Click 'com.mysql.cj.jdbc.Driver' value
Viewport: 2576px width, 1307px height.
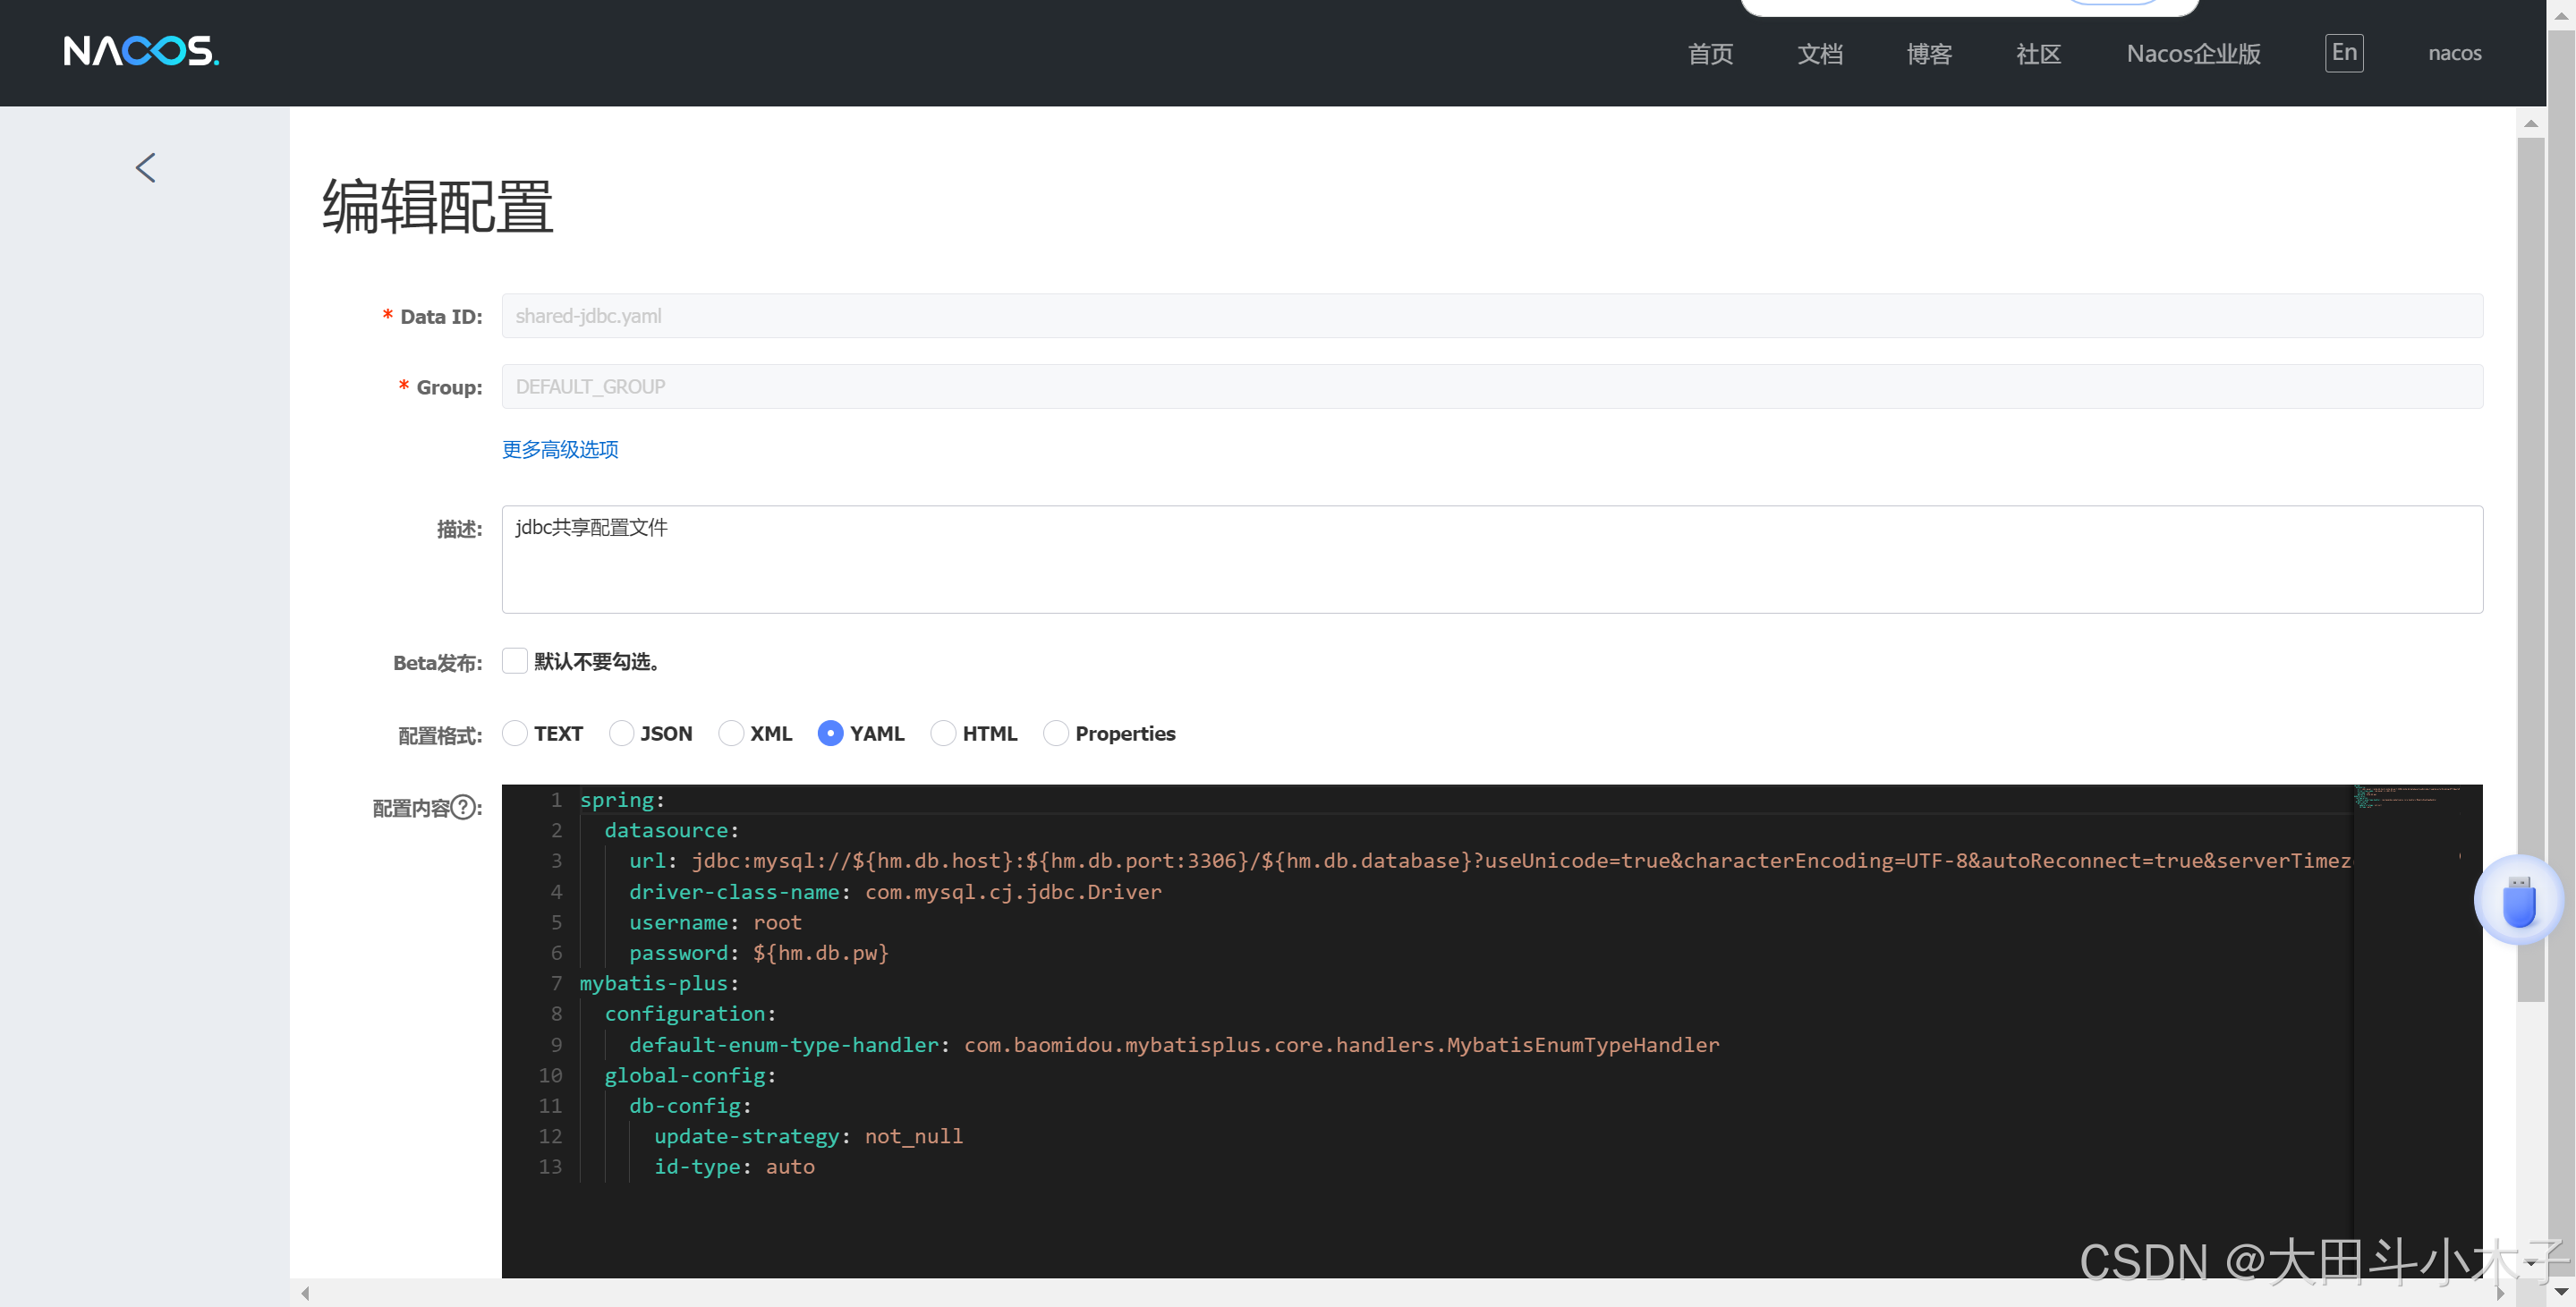tap(1013, 892)
